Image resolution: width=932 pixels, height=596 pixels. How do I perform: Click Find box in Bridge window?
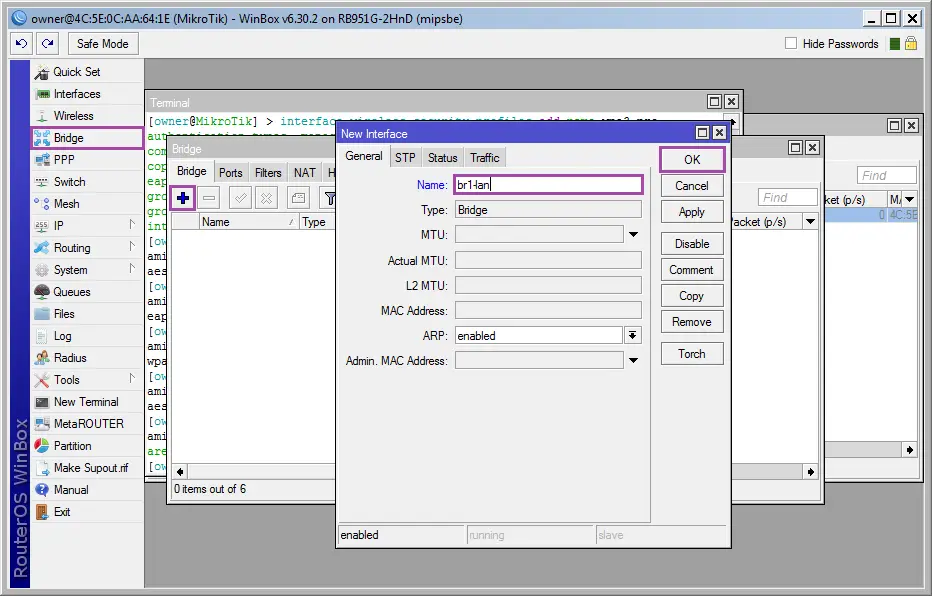pos(788,197)
